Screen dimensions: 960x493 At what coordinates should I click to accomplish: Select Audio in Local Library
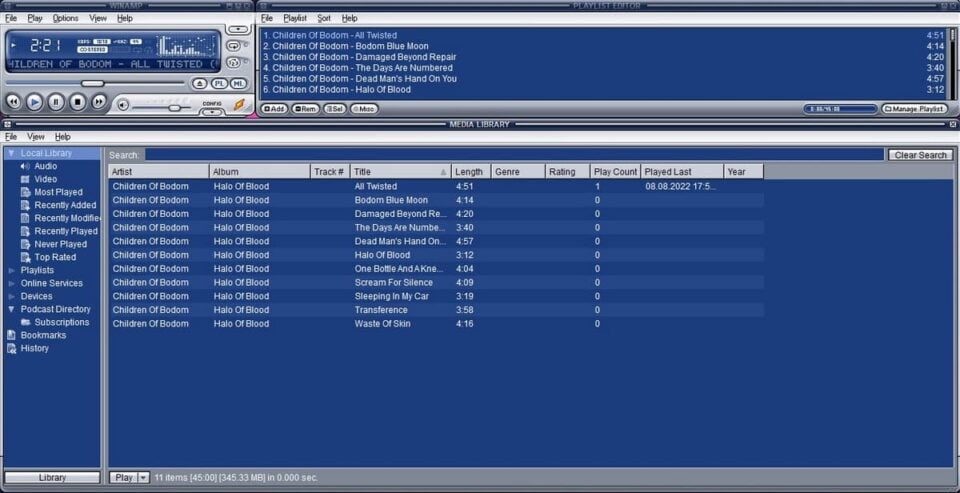coord(45,166)
